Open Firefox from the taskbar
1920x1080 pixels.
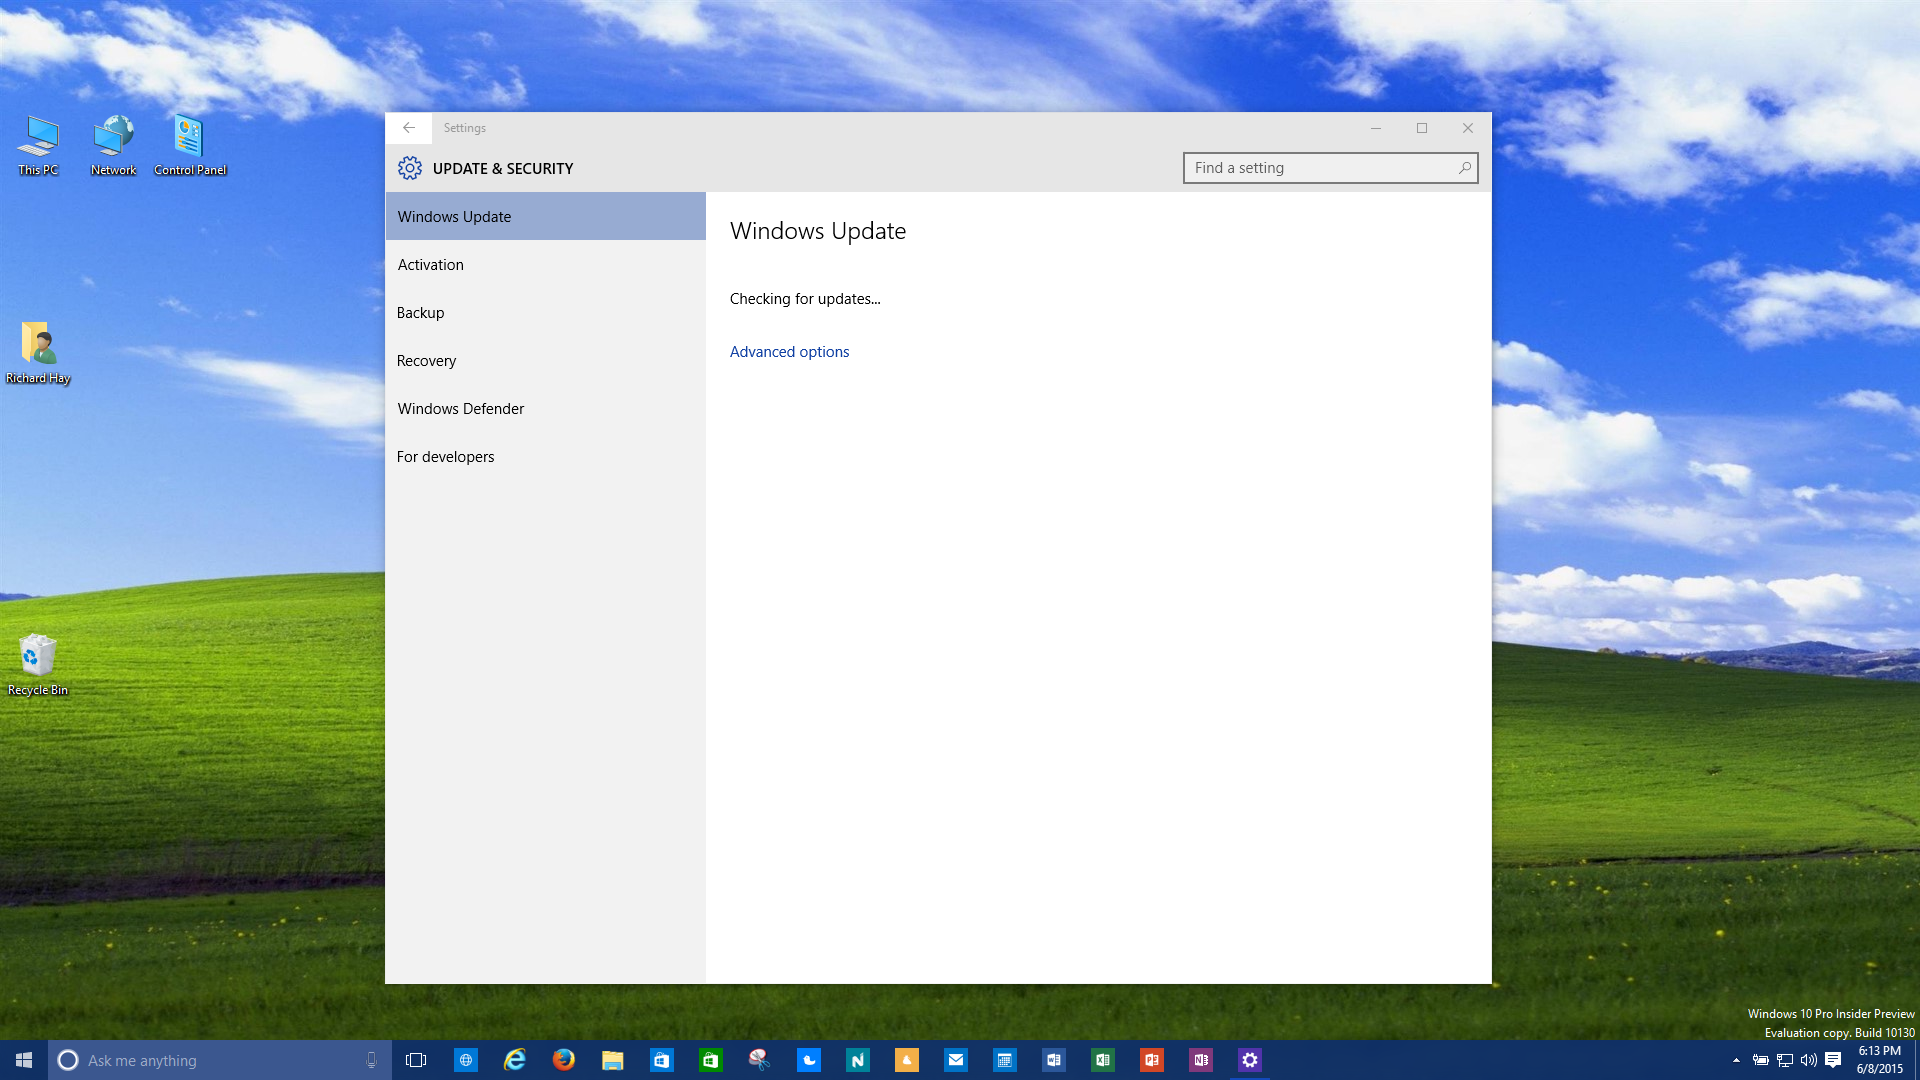564,1060
